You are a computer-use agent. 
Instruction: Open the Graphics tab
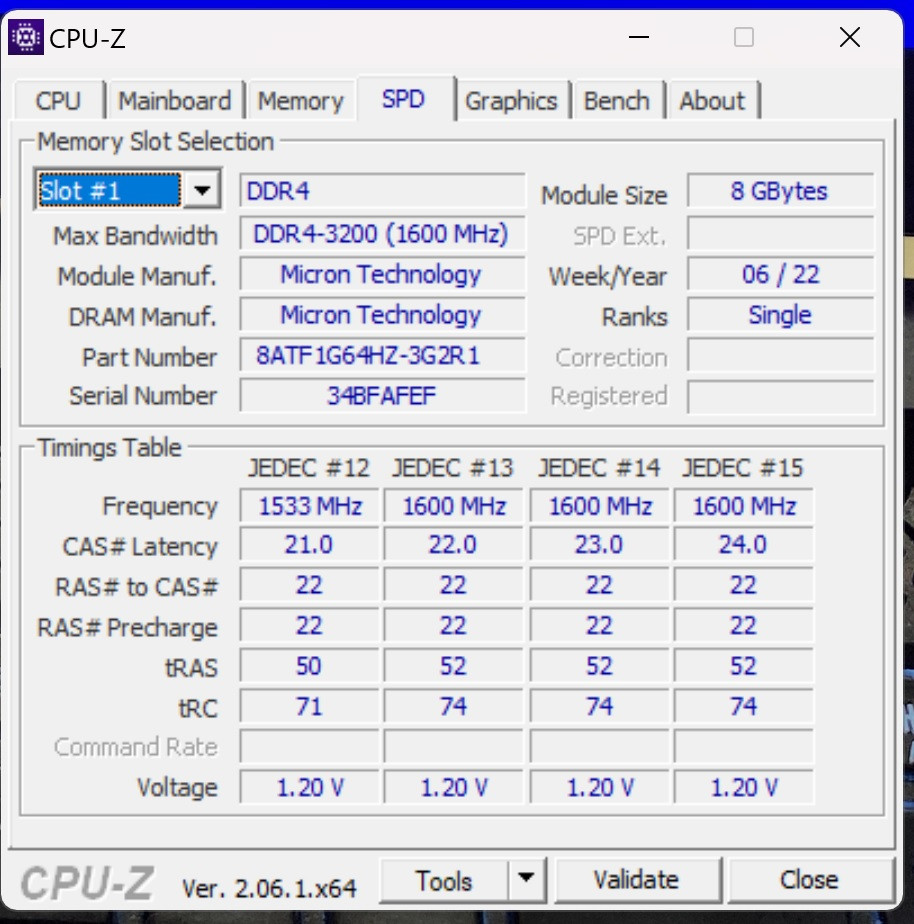point(512,101)
